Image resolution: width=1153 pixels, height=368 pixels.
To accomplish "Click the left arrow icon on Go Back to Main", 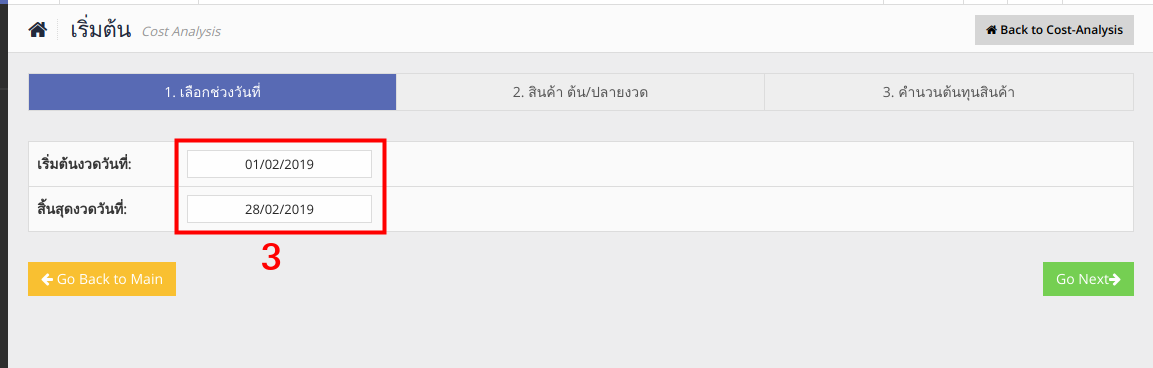I will (x=47, y=279).
